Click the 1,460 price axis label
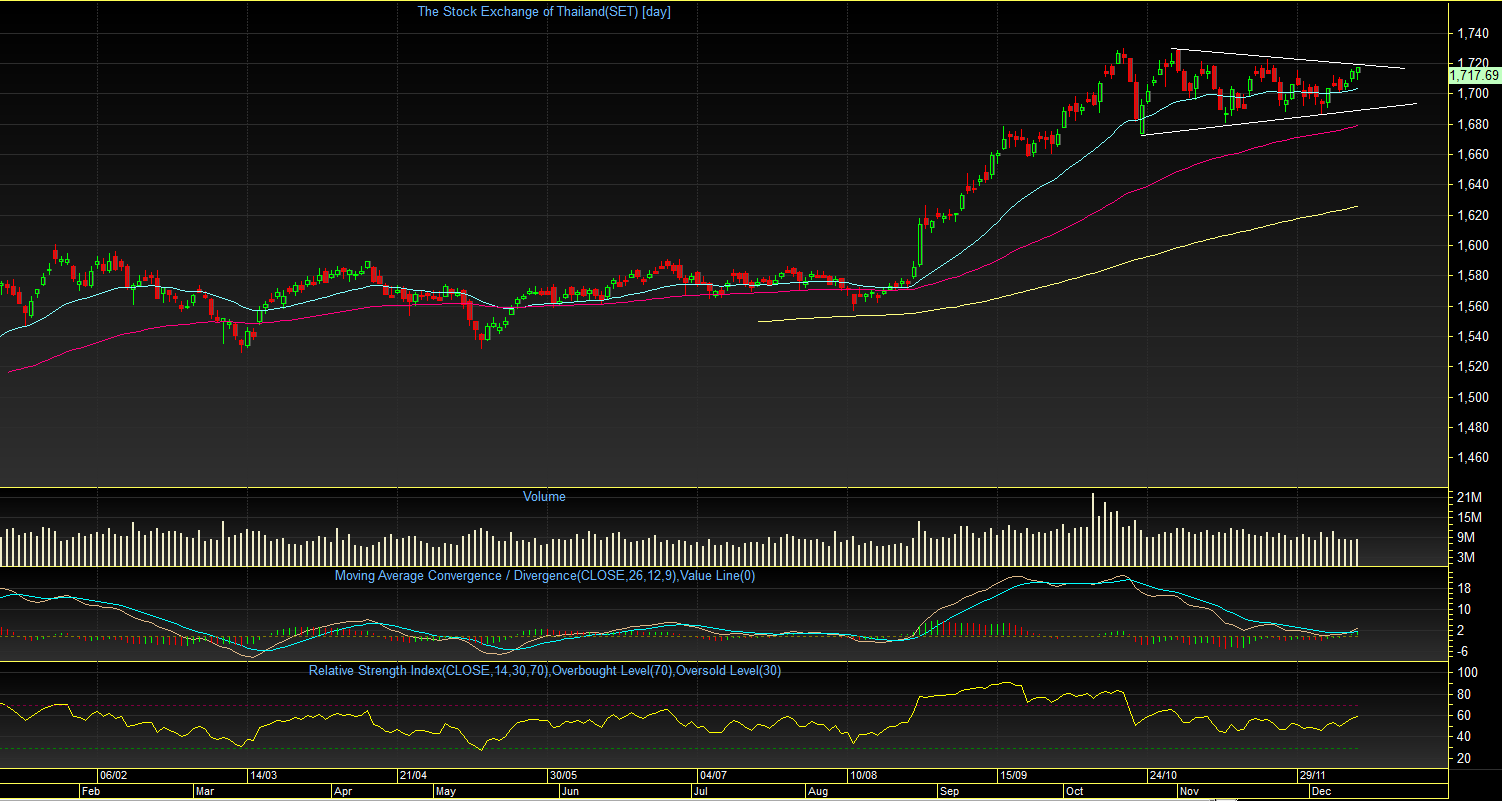This screenshot has width=1502, height=801. 1472,459
